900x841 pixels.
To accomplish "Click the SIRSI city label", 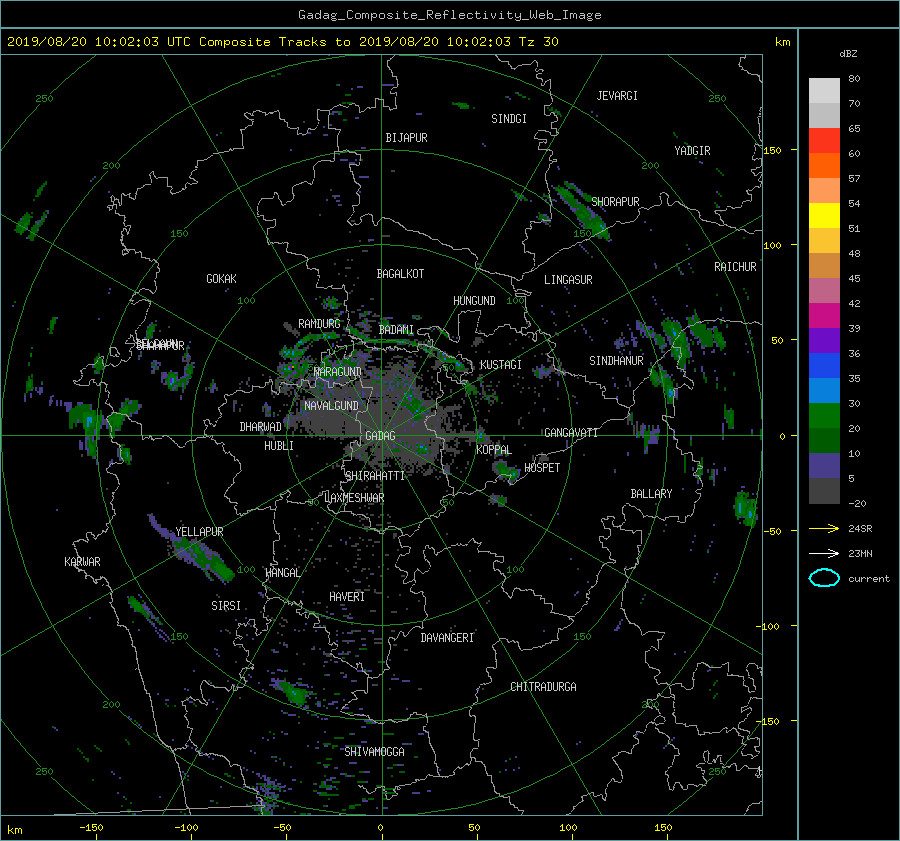I will tap(226, 606).
